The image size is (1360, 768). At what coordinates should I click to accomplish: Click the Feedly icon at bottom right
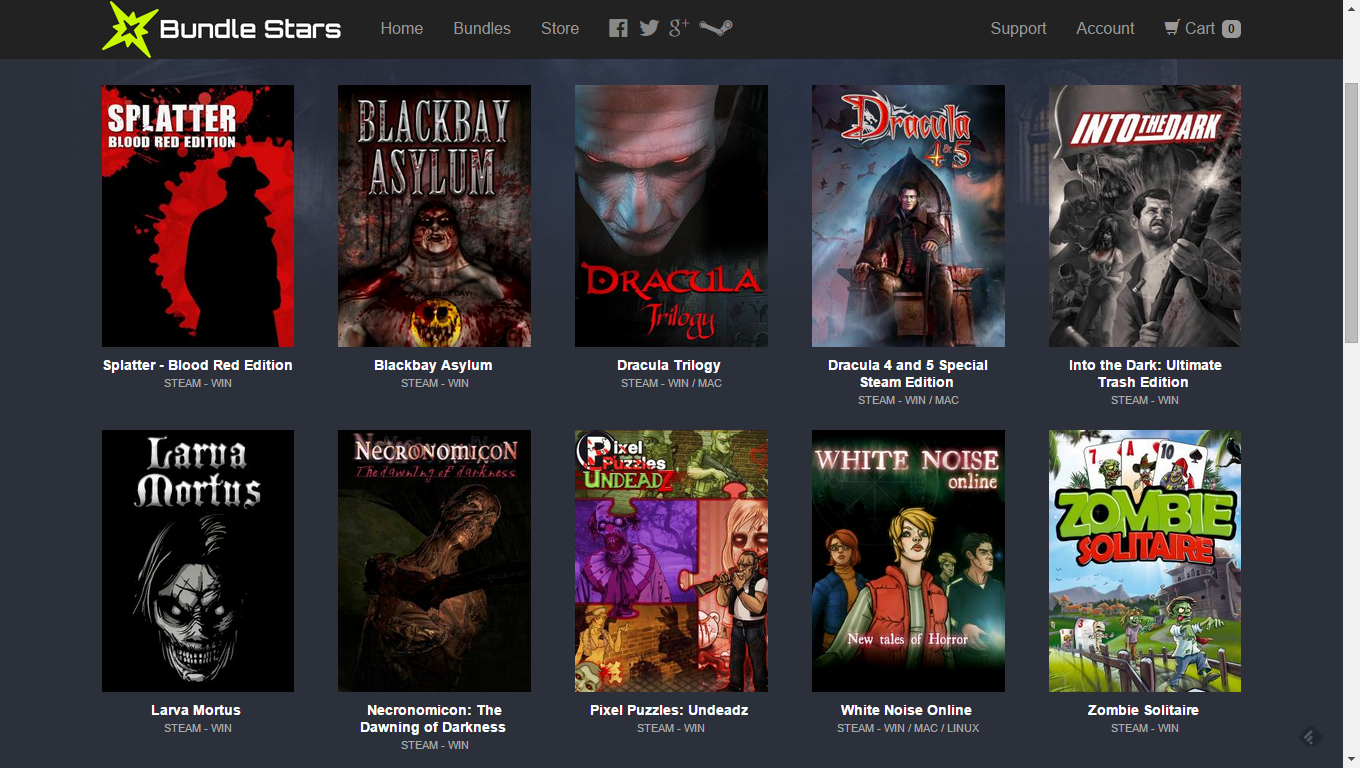point(1310,737)
